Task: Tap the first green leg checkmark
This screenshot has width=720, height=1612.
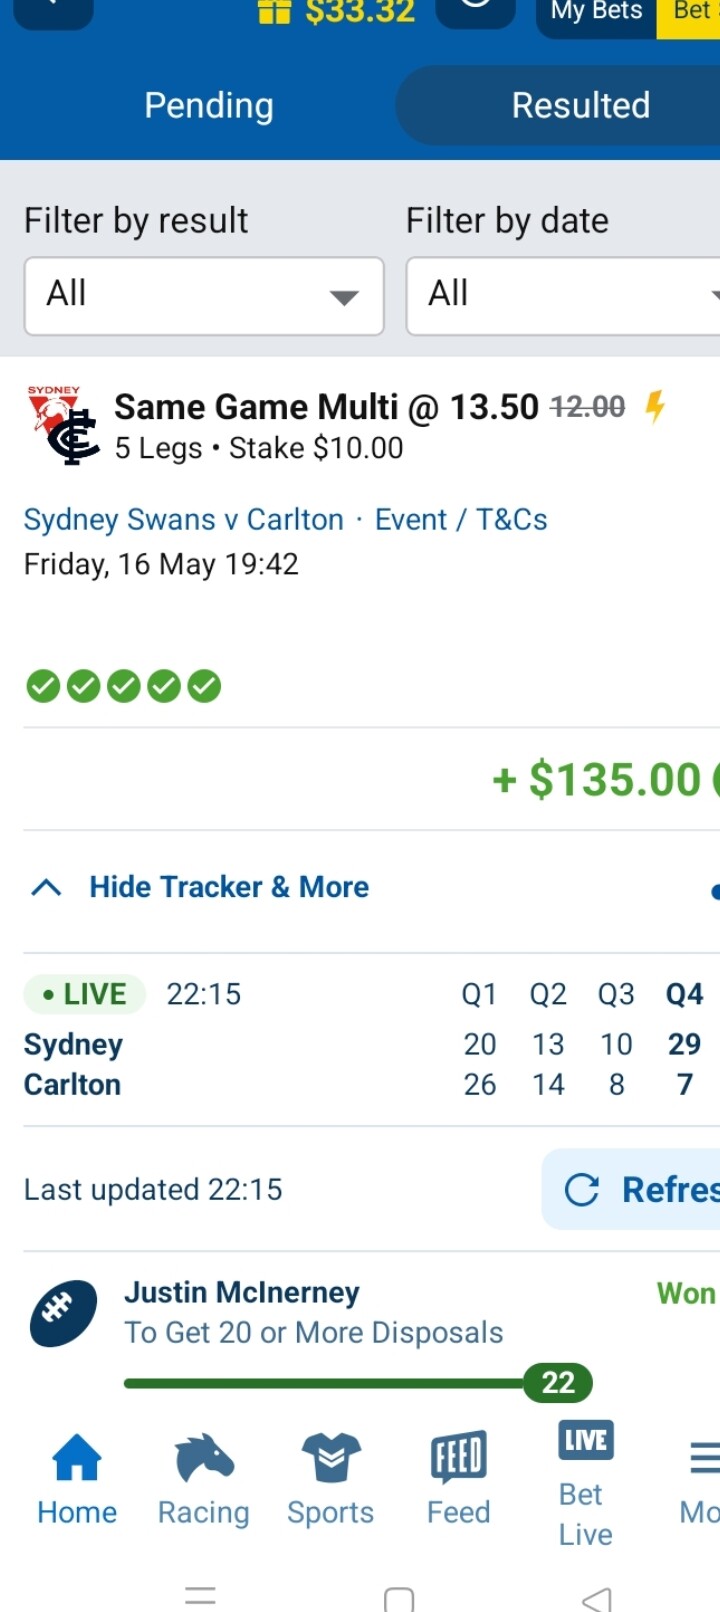Action: tap(43, 687)
